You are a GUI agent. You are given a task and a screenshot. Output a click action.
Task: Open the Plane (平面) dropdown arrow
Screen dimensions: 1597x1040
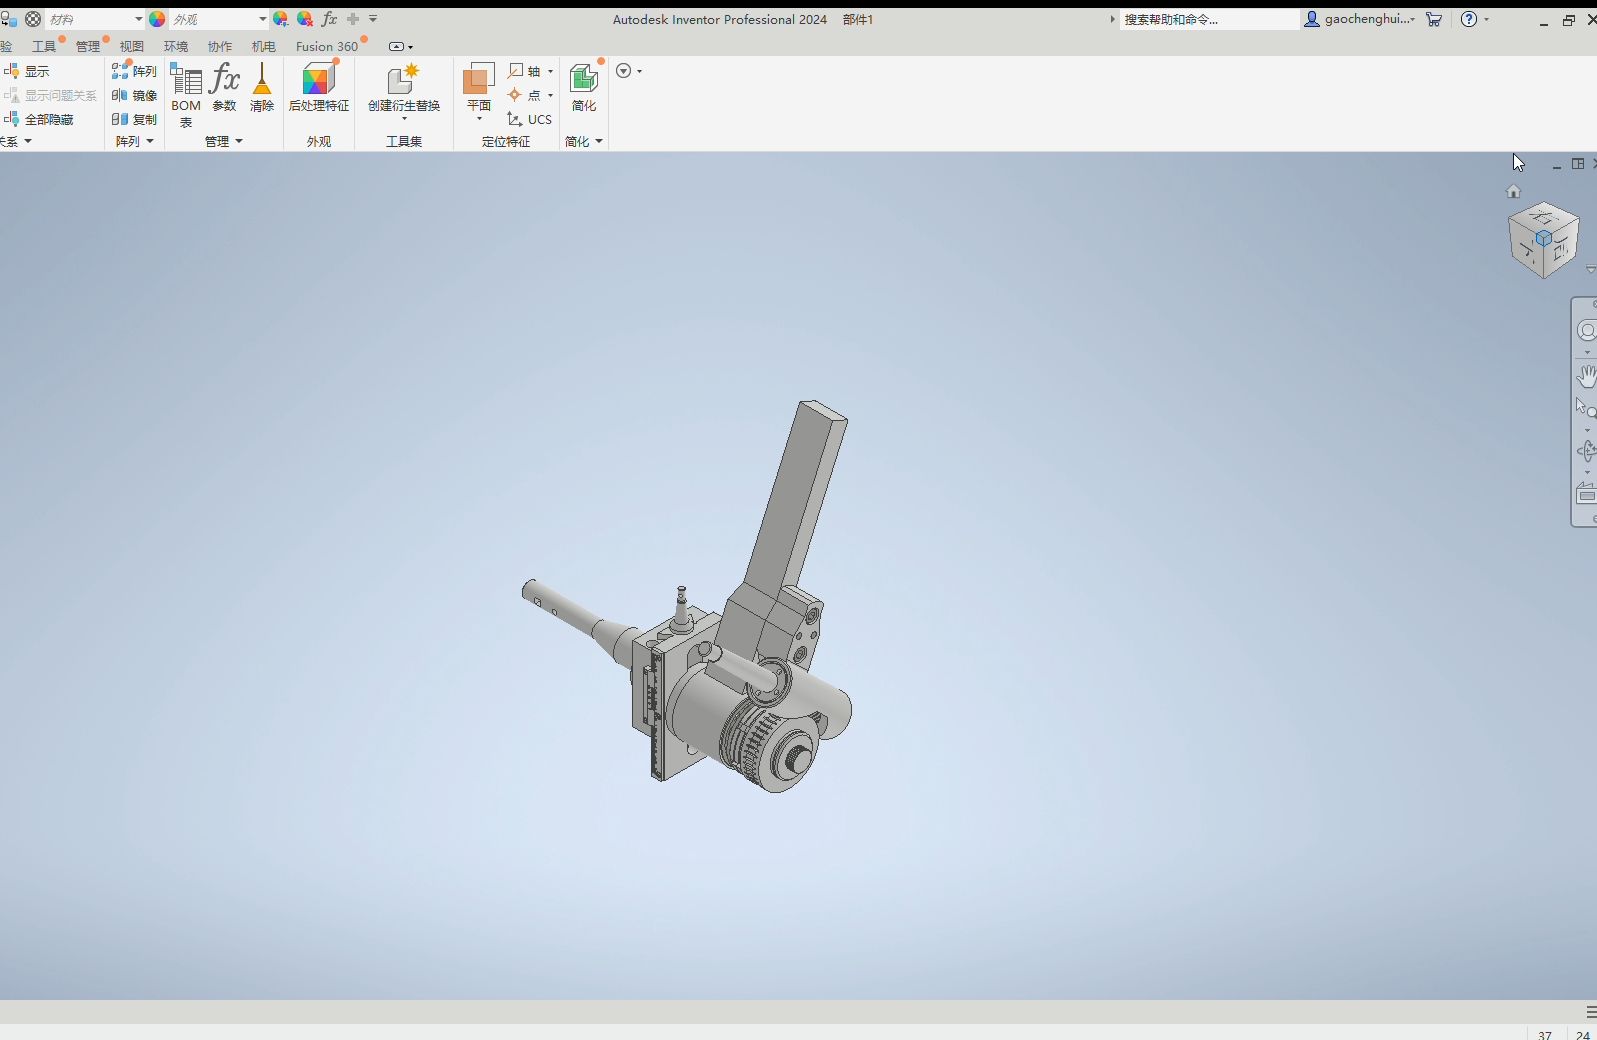coord(479,119)
